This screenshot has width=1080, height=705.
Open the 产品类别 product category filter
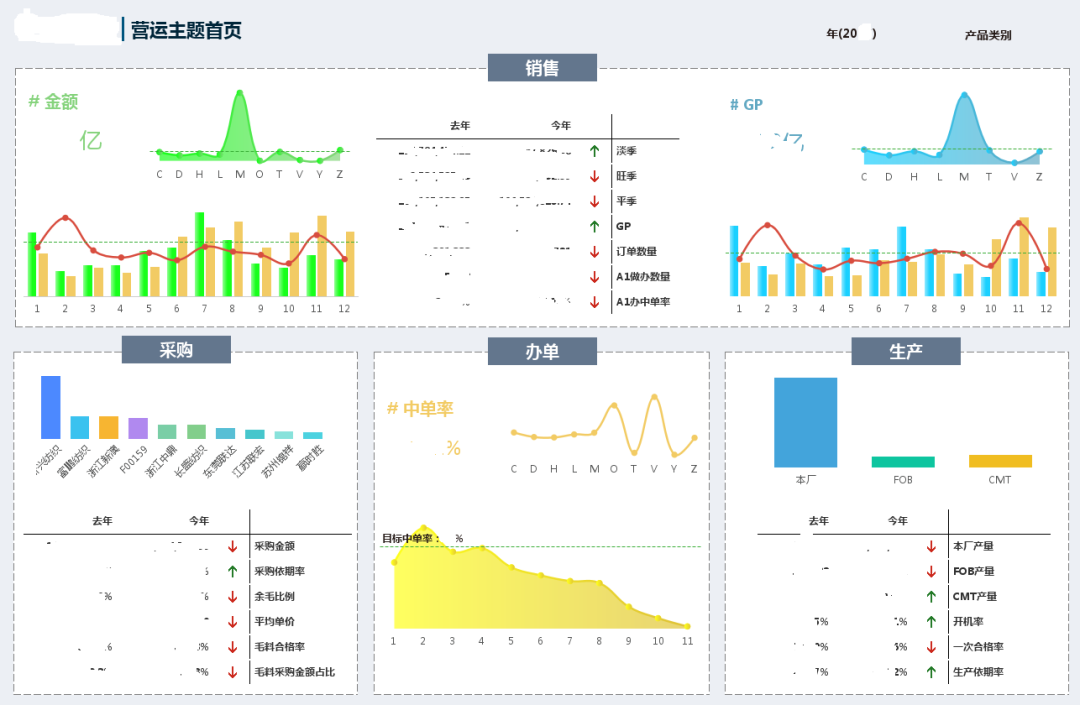point(988,35)
